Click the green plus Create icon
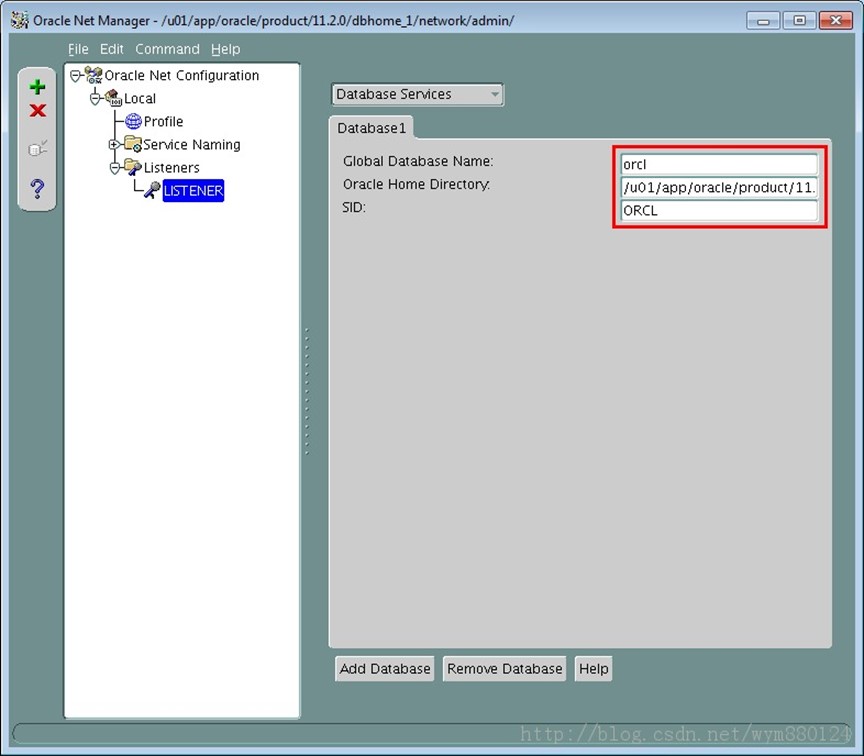The height and width of the screenshot is (756, 864). (x=37, y=87)
